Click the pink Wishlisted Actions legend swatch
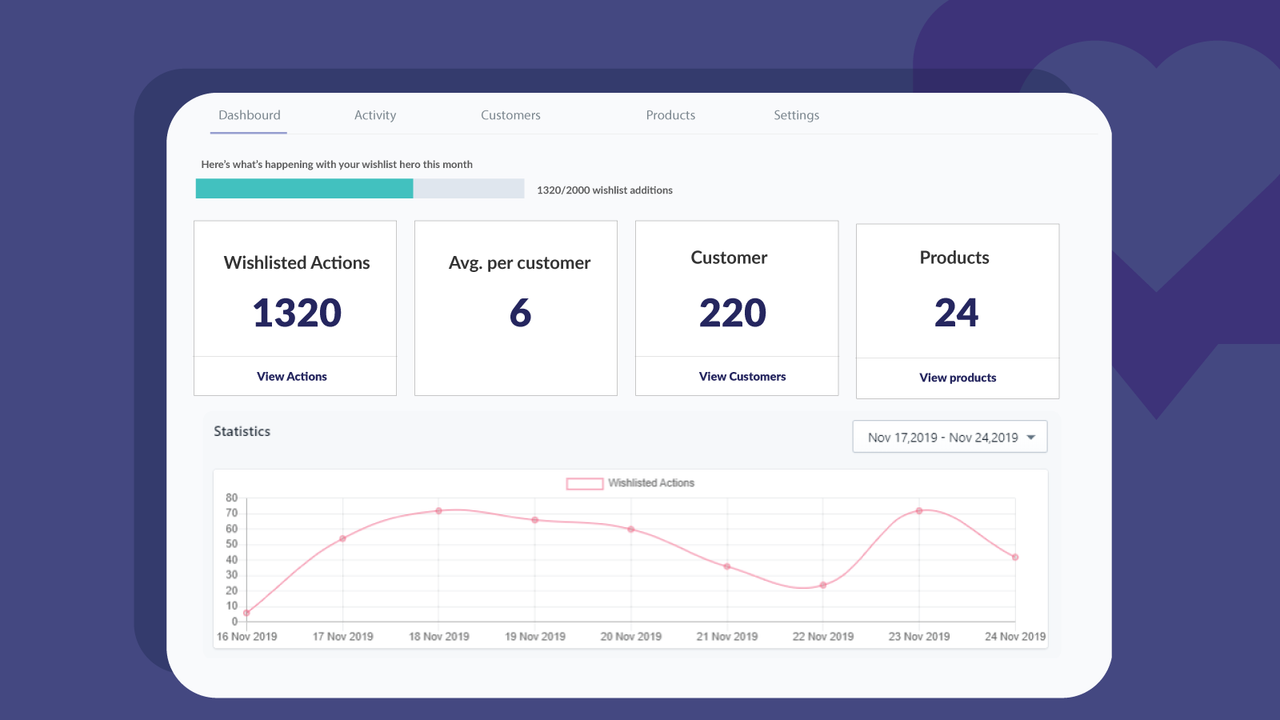The width and height of the screenshot is (1280, 720). click(x=585, y=483)
